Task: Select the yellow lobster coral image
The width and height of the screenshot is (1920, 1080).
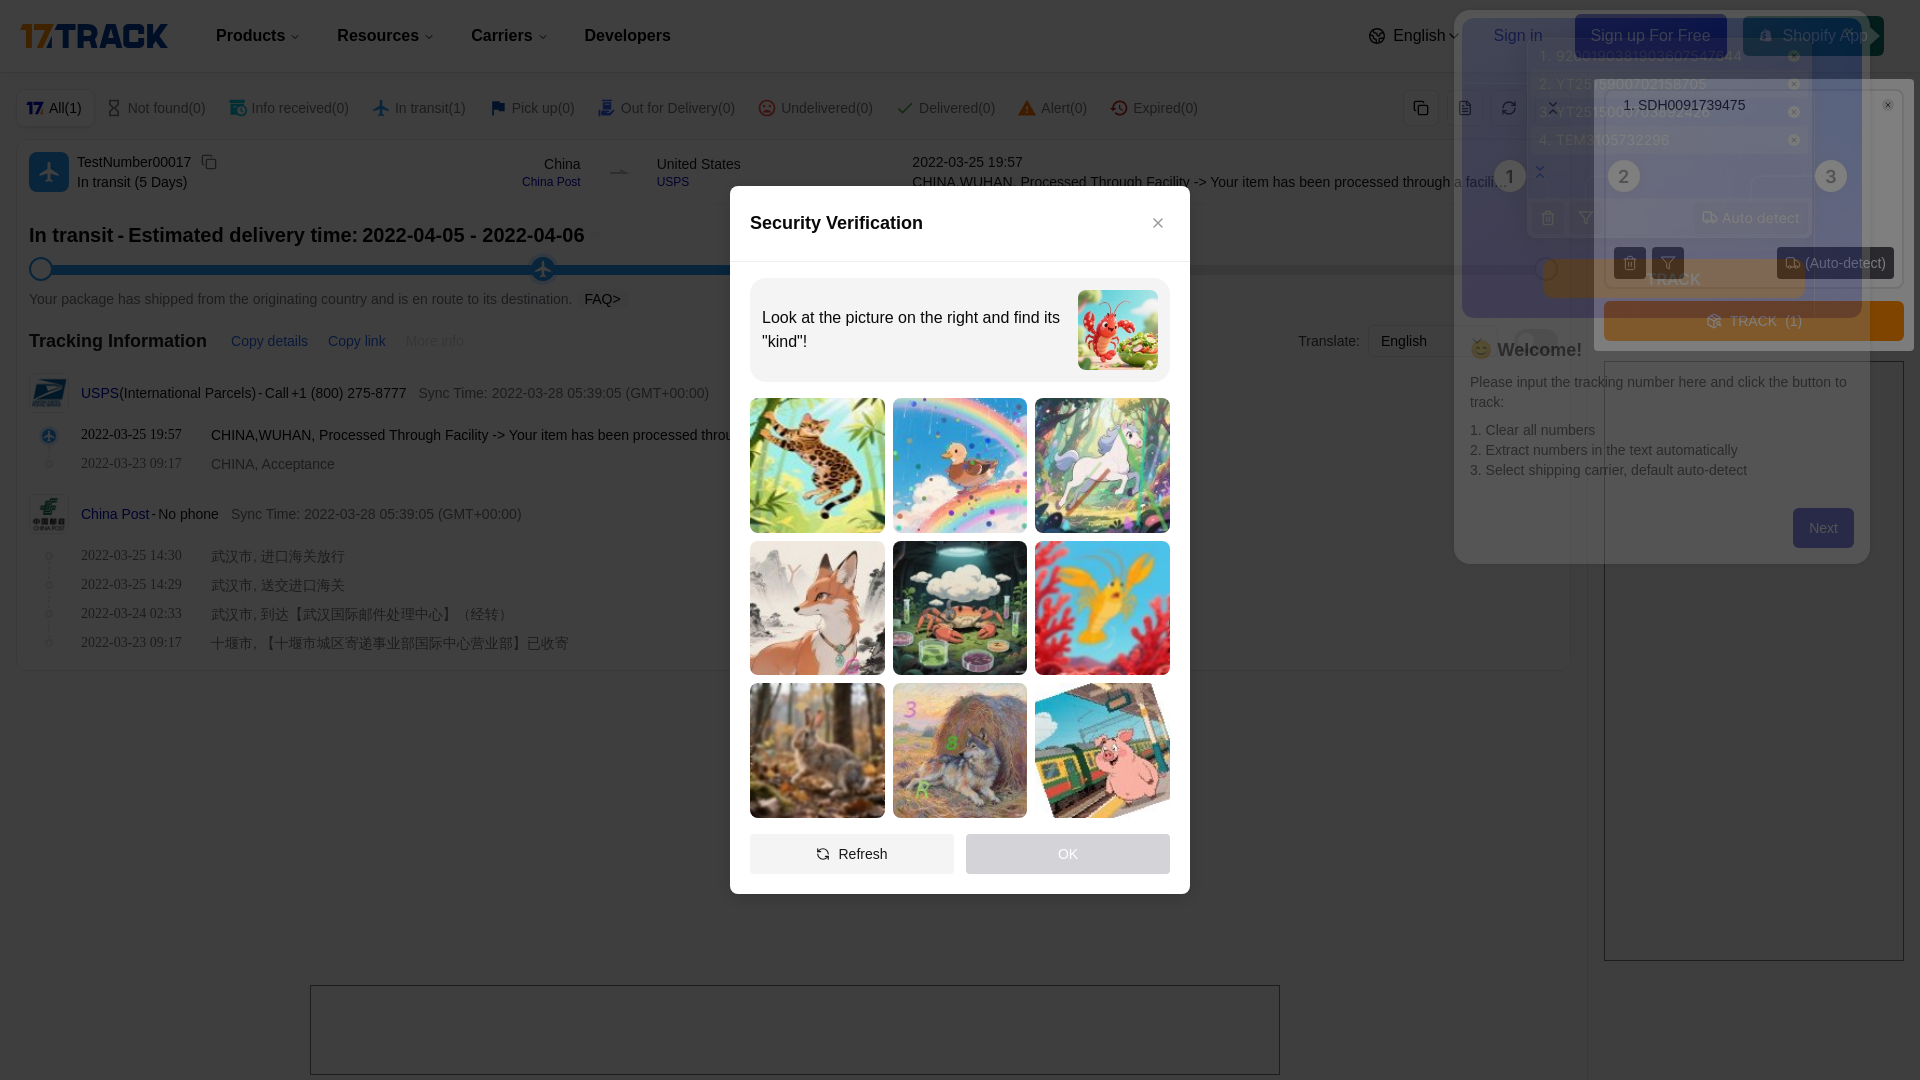Action: pyautogui.click(x=1101, y=608)
